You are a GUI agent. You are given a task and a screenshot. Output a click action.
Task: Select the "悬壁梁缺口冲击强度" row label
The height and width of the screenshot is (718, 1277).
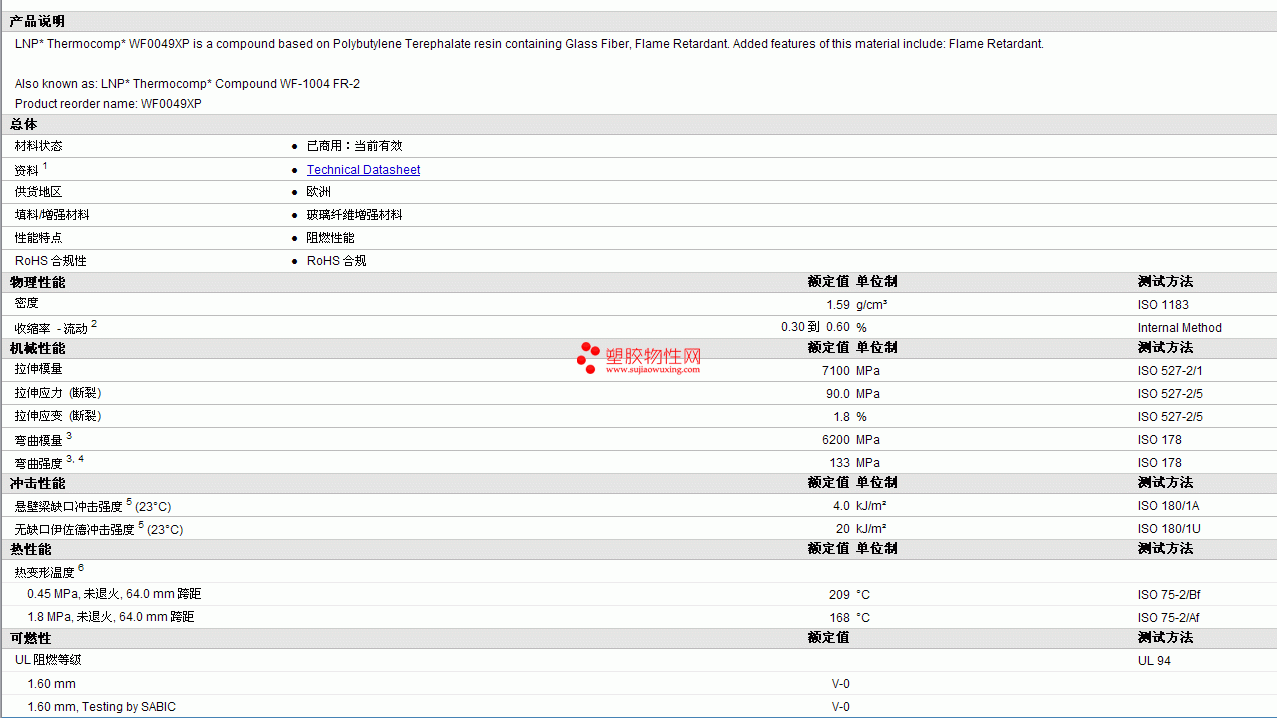pyautogui.click(x=68, y=507)
